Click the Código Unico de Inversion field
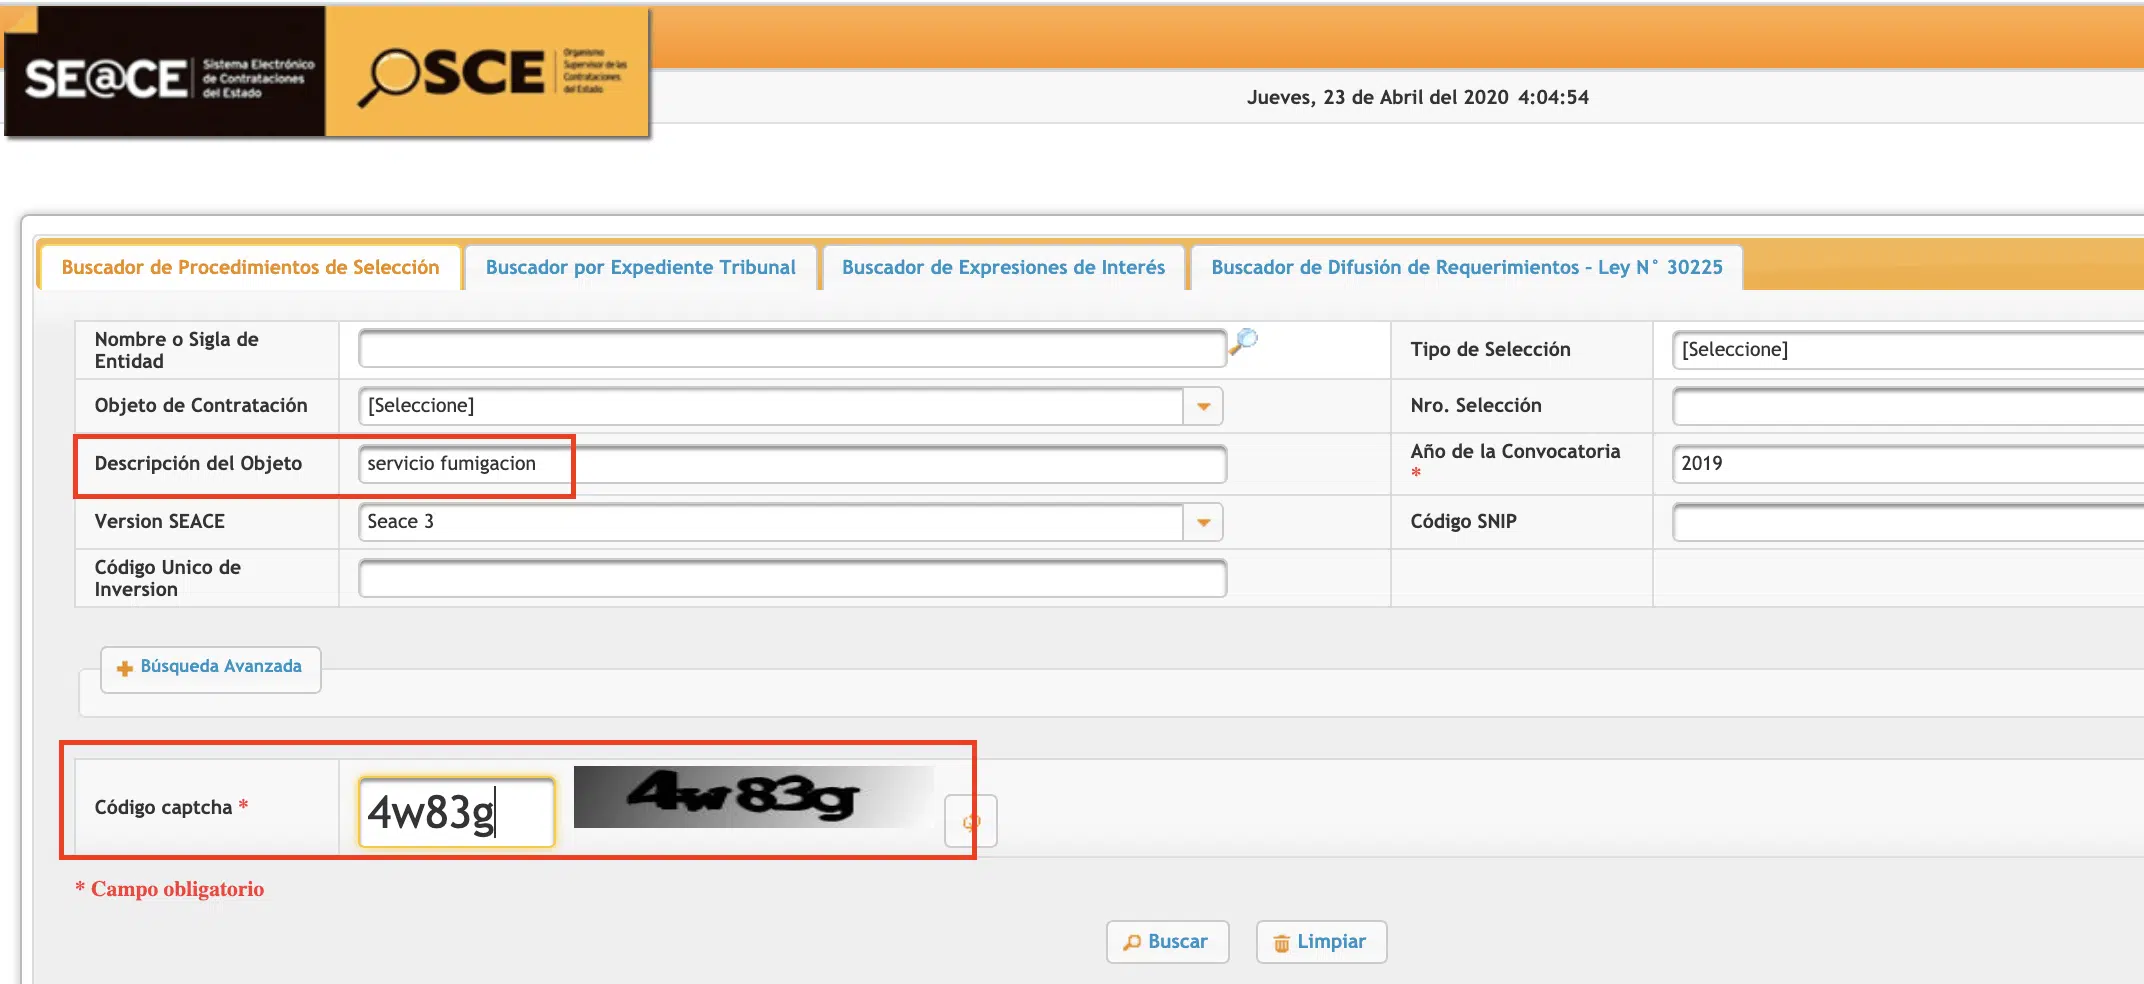Viewport: 2144px width, 984px height. (792, 579)
